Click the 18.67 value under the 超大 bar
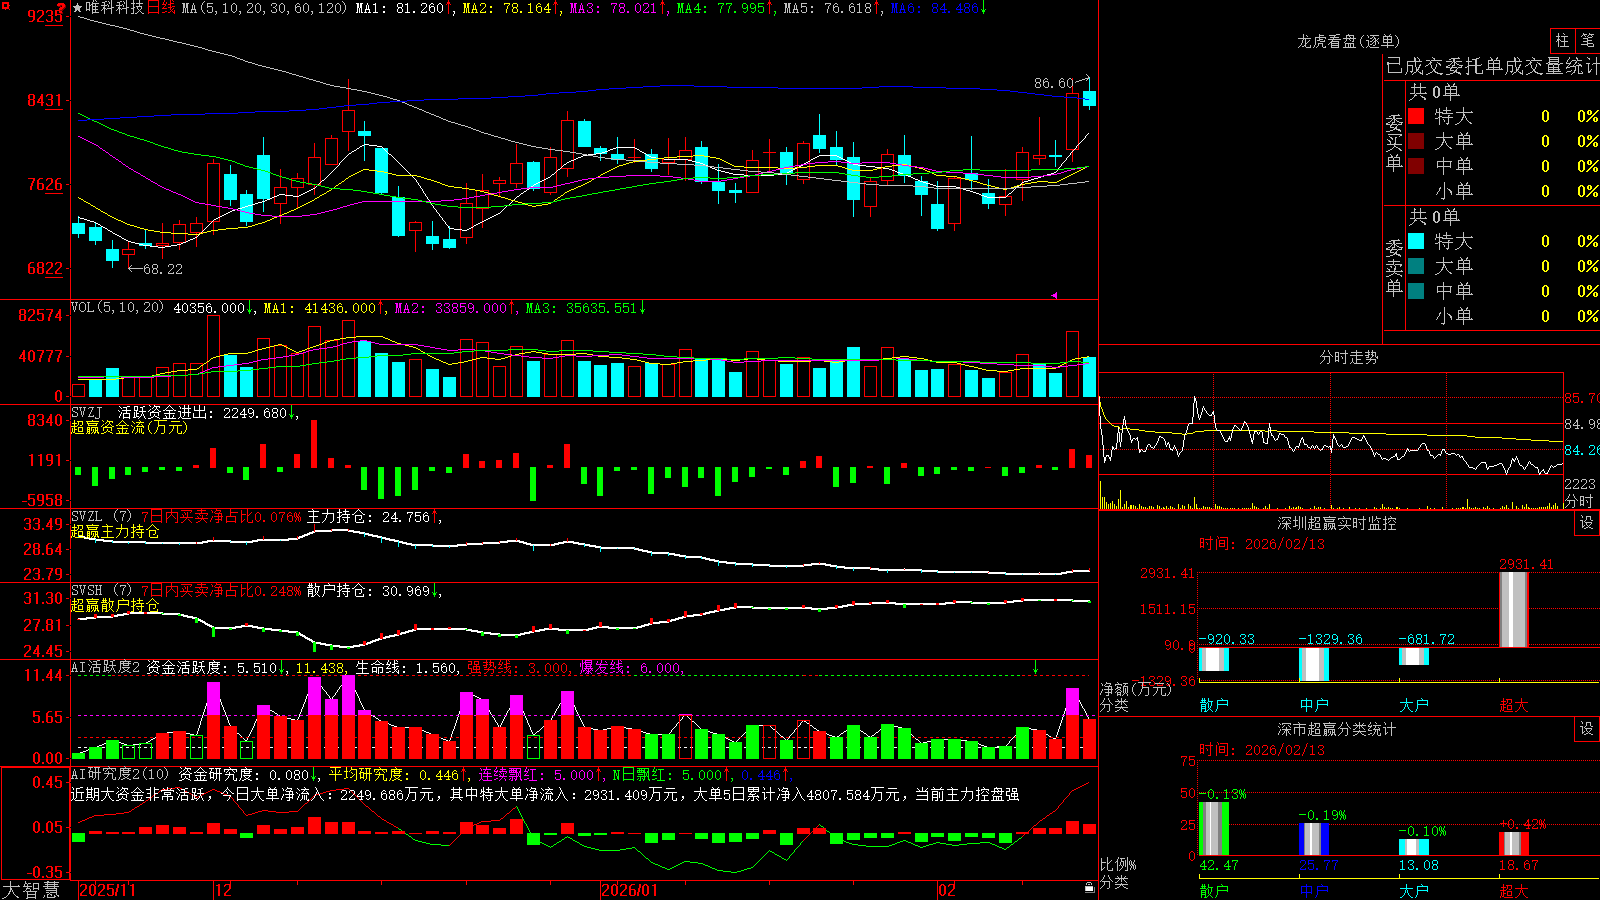This screenshot has height=900, width=1600. point(1518,865)
